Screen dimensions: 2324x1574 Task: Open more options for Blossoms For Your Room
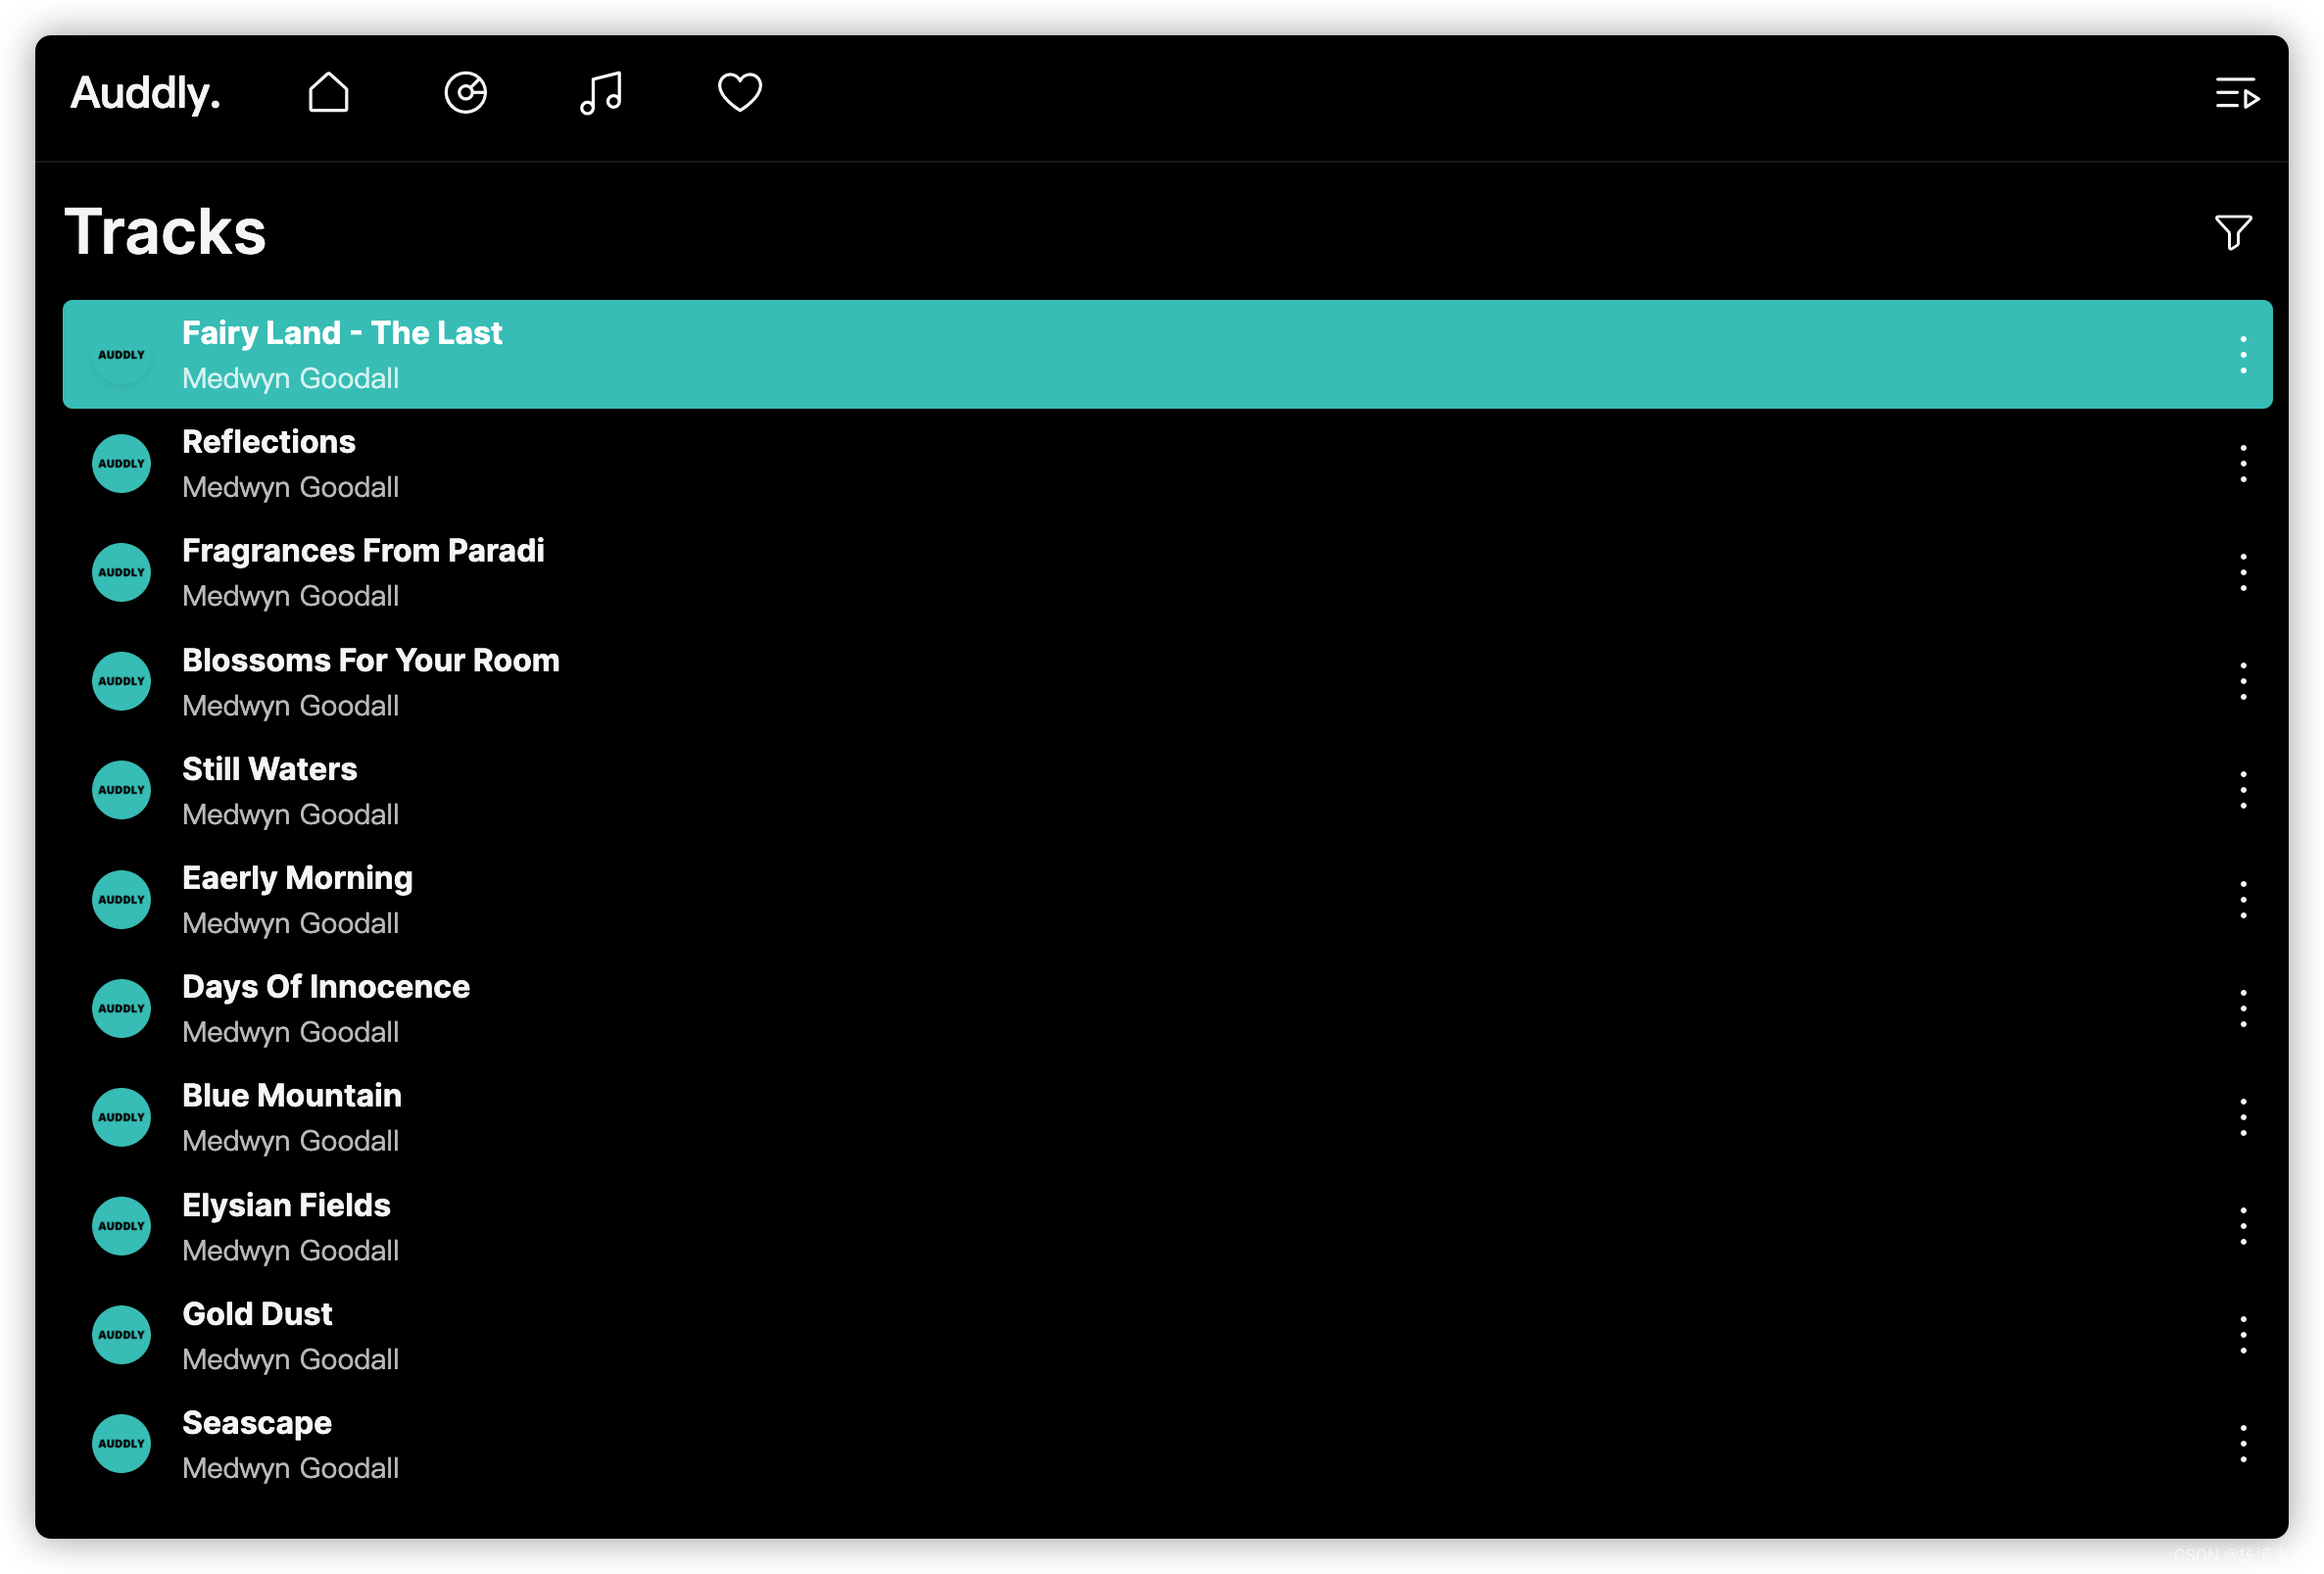coord(2243,682)
